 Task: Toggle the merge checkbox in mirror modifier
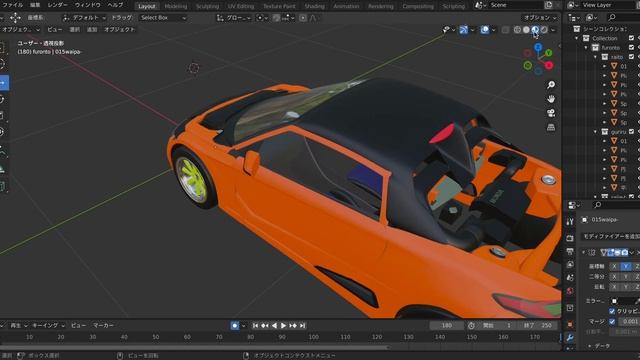click(612, 322)
